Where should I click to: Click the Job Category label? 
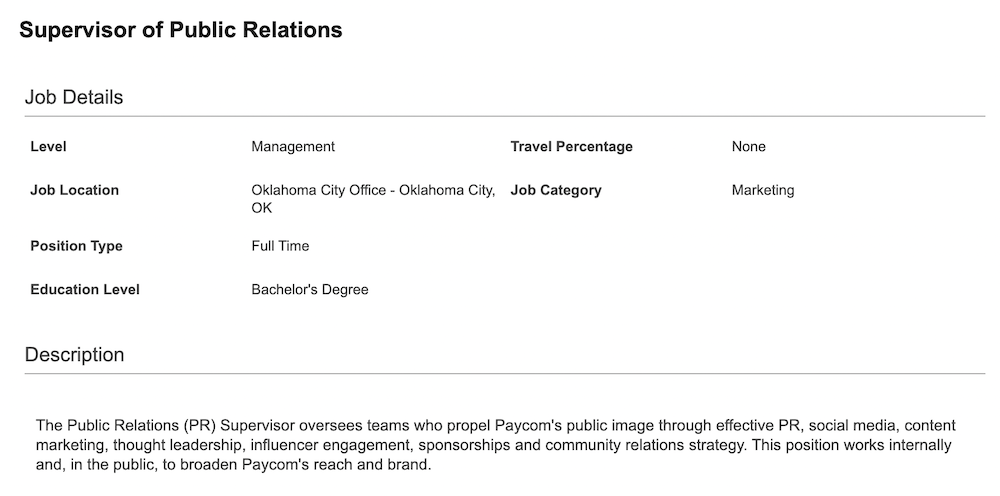tap(556, 190)
